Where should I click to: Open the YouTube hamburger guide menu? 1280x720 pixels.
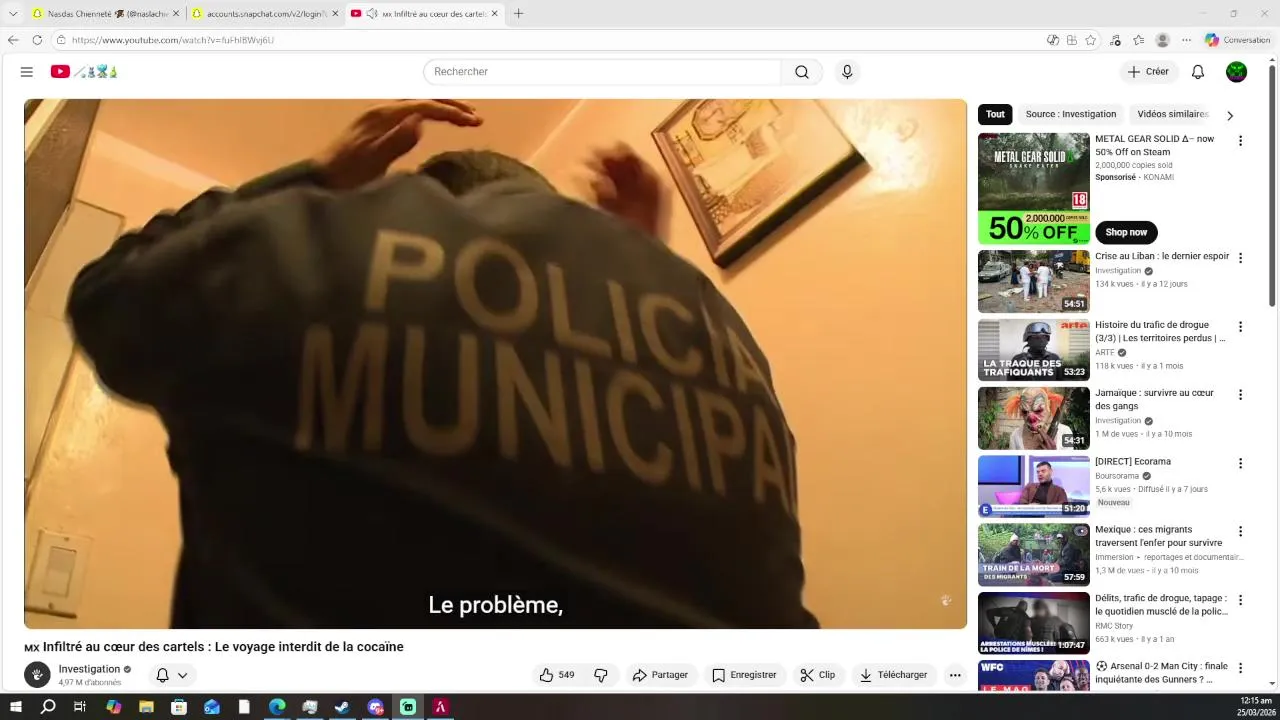[x=27, y=72]
